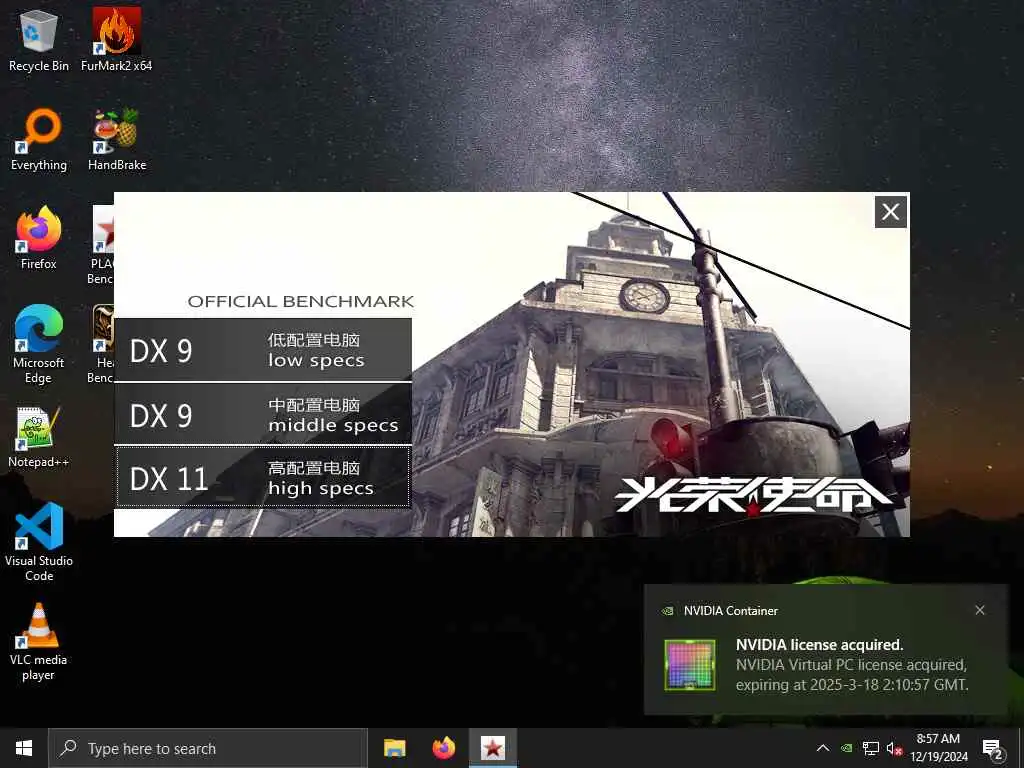Click the taskbar search box
The width and height of the screenshot is (1024, 768).
tap(208, 748)
